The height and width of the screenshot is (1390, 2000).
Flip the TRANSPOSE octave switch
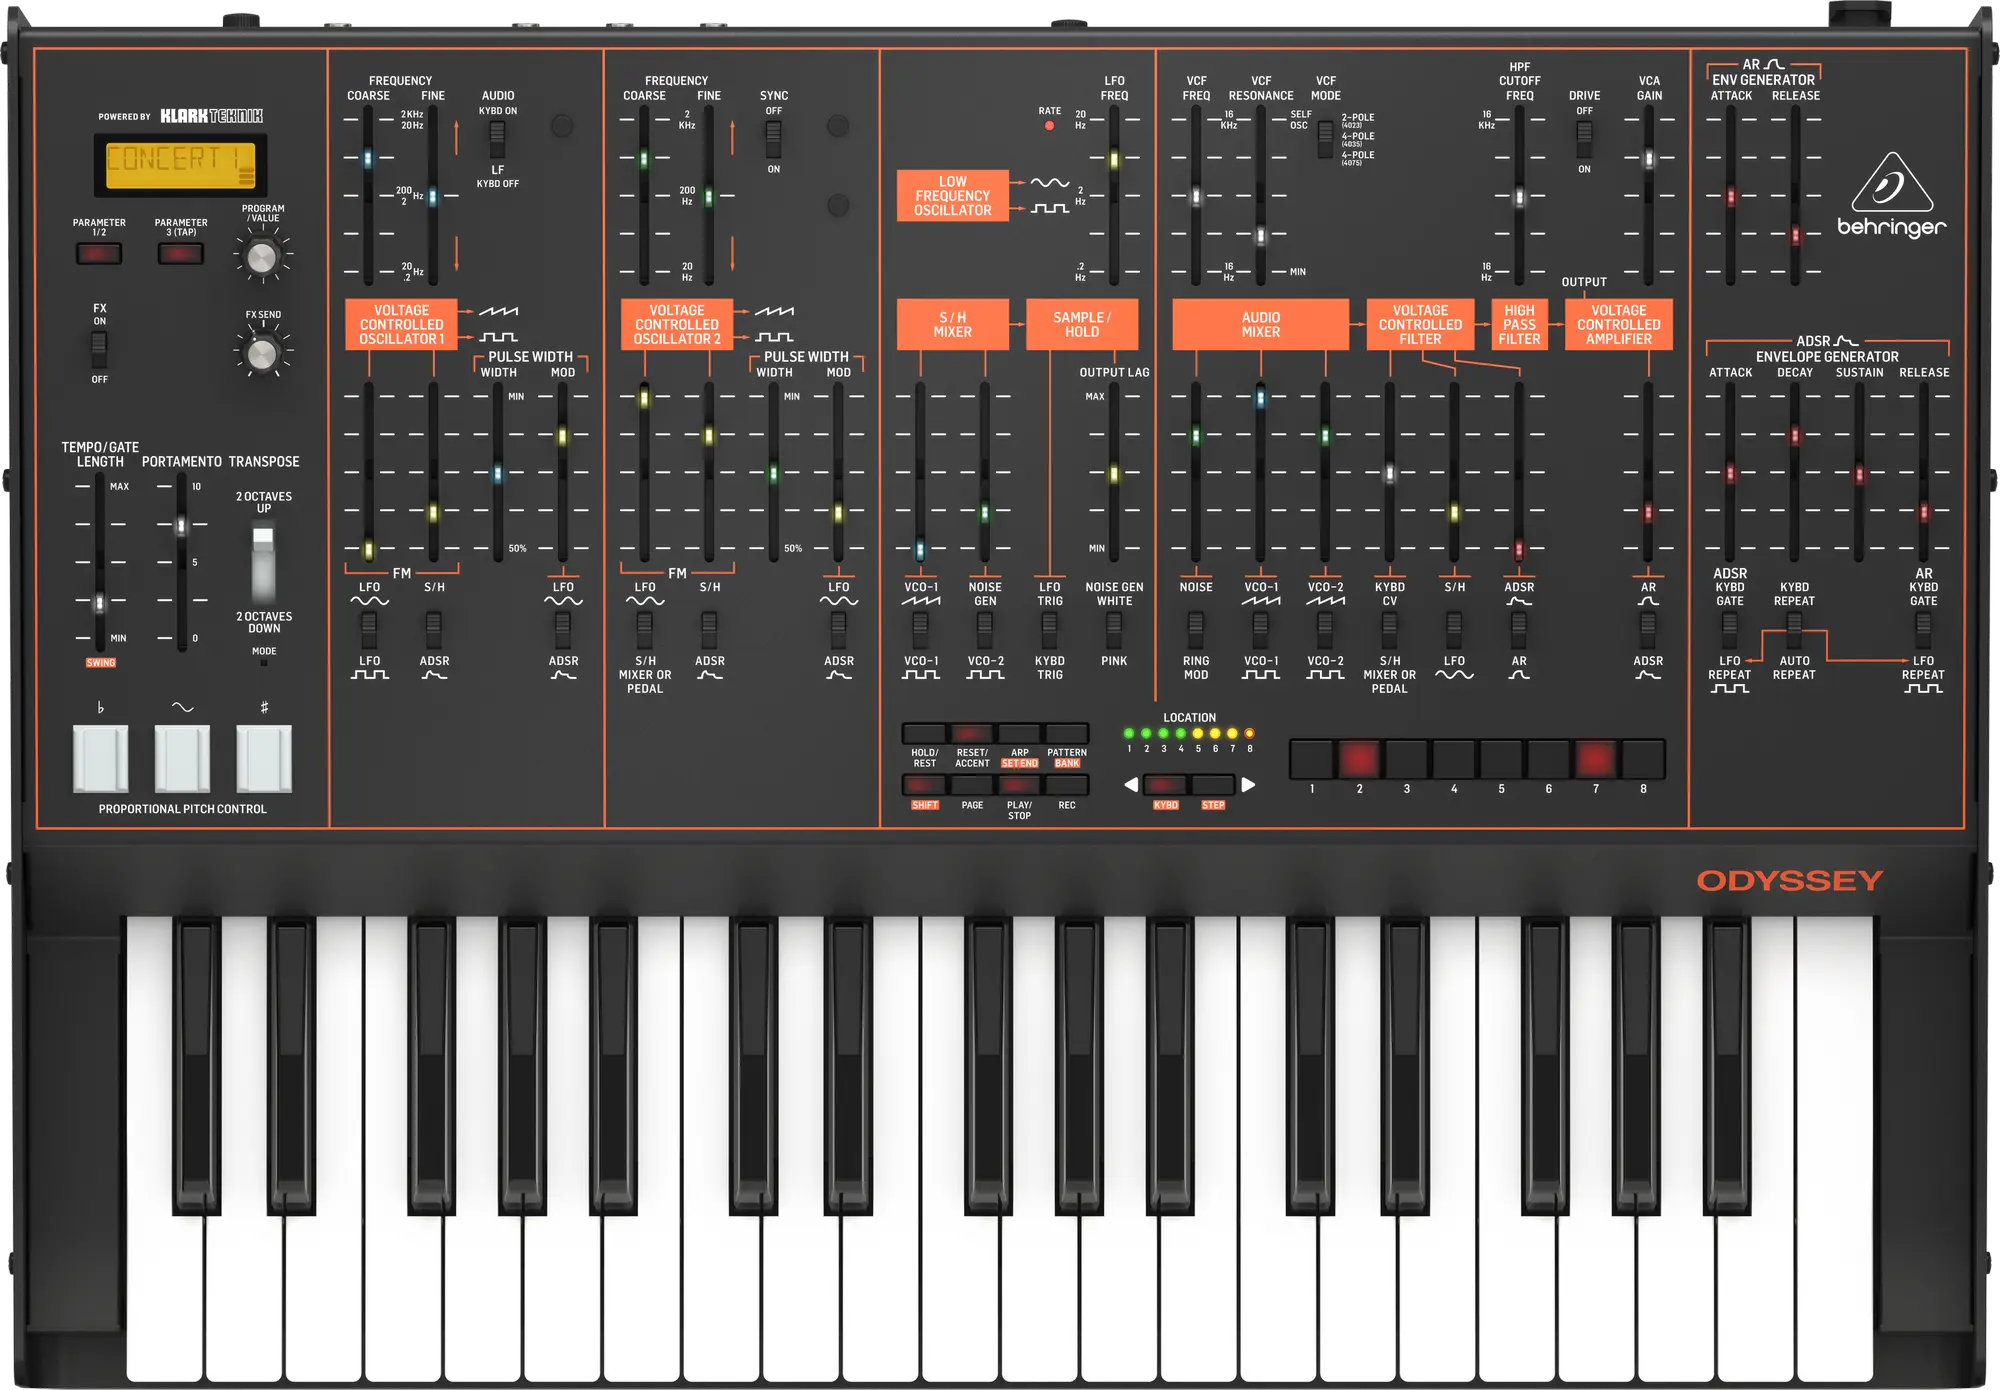click(x=263, y=562)
